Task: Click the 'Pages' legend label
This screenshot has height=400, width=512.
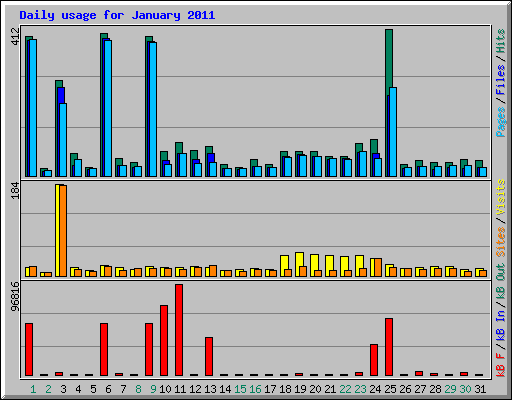Action: [x=500, y=122]
